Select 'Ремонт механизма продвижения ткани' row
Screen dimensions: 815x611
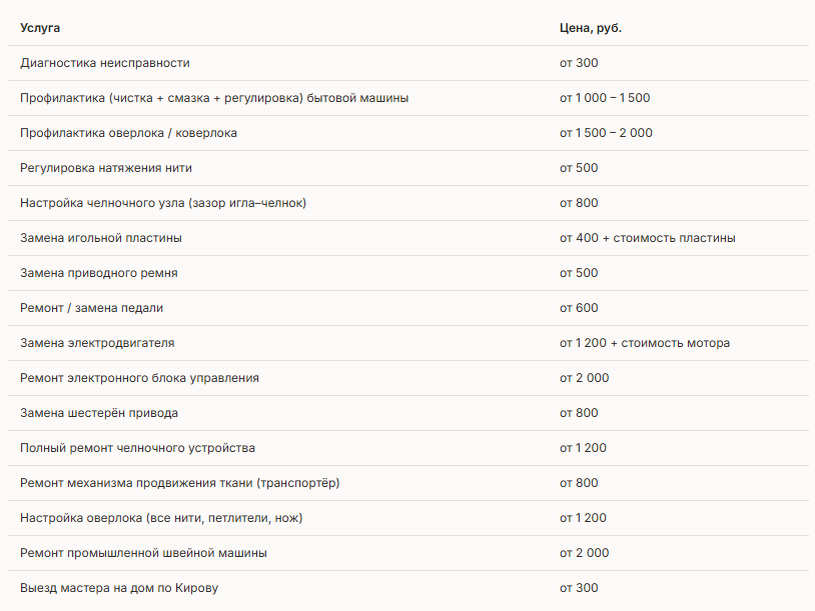pyautogui.click(x=409, y=483)
